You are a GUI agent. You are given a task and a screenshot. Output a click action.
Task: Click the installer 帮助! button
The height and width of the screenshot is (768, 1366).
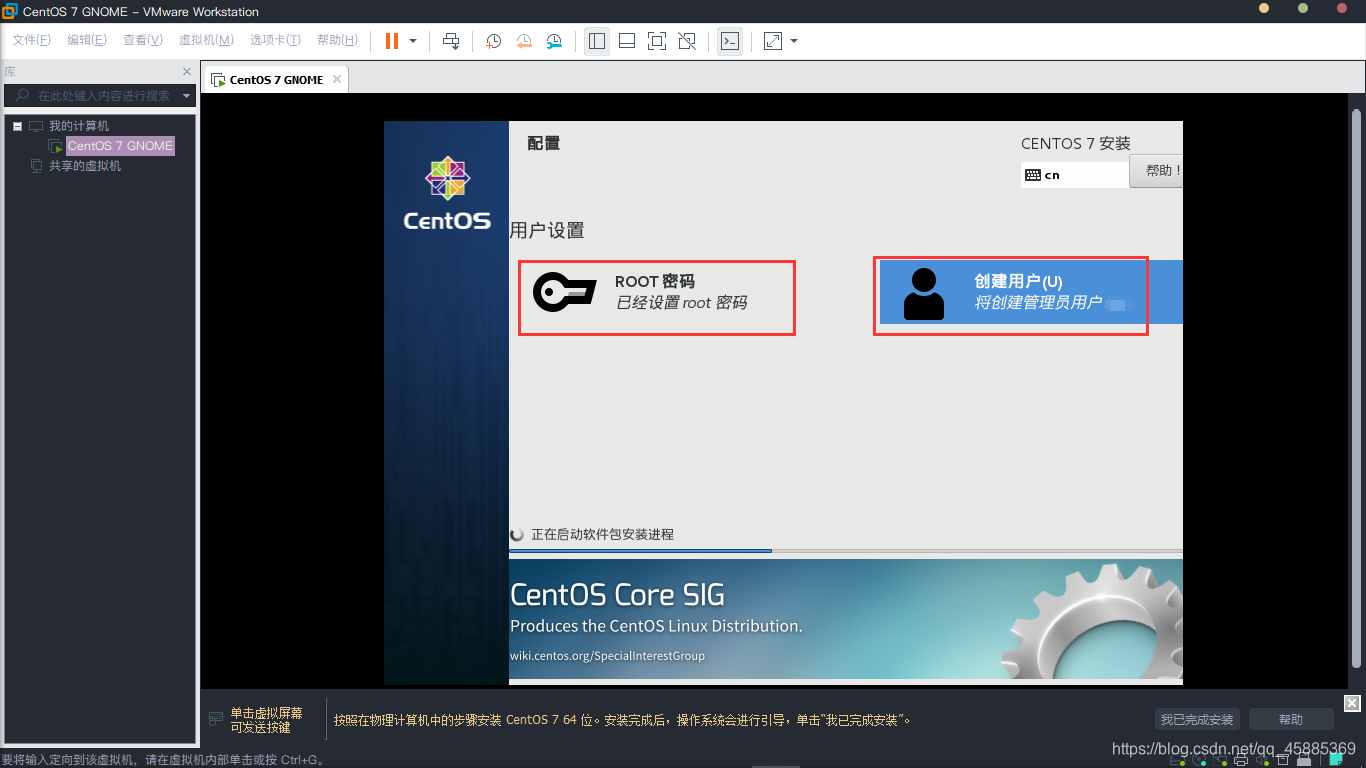coord(1157,170)
